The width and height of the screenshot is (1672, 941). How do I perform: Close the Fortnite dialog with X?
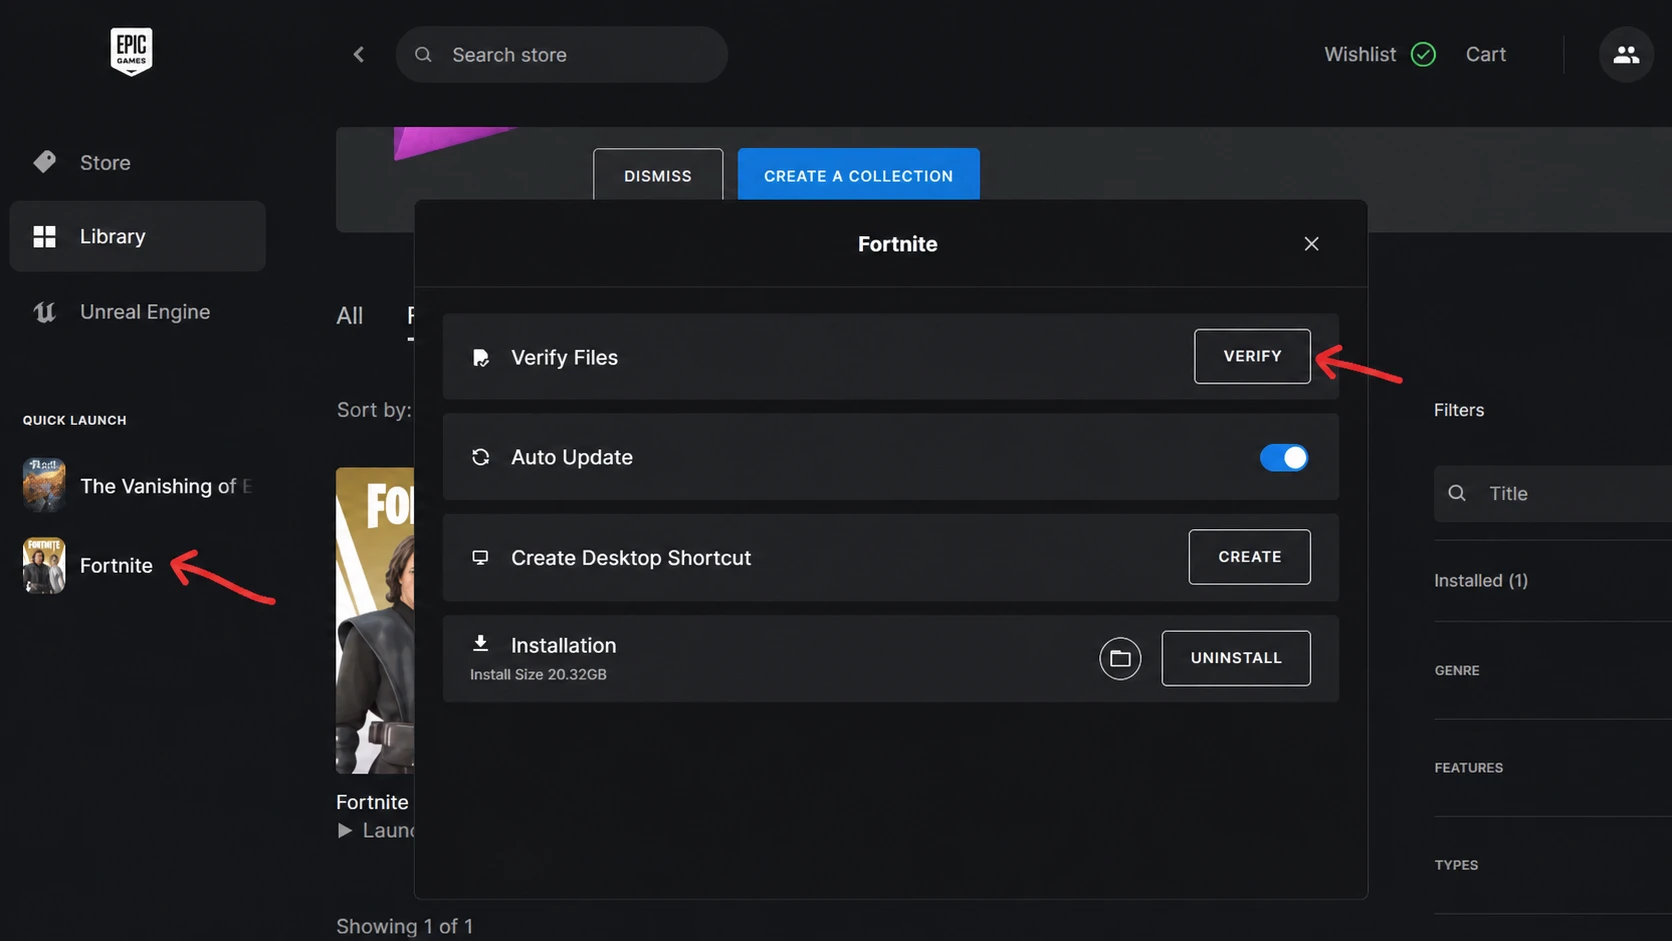1311,244
